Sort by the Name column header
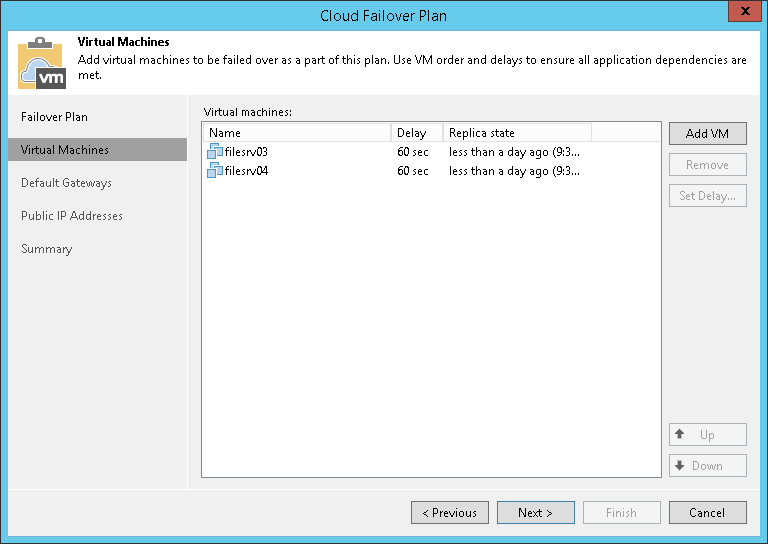 [297, 133]
